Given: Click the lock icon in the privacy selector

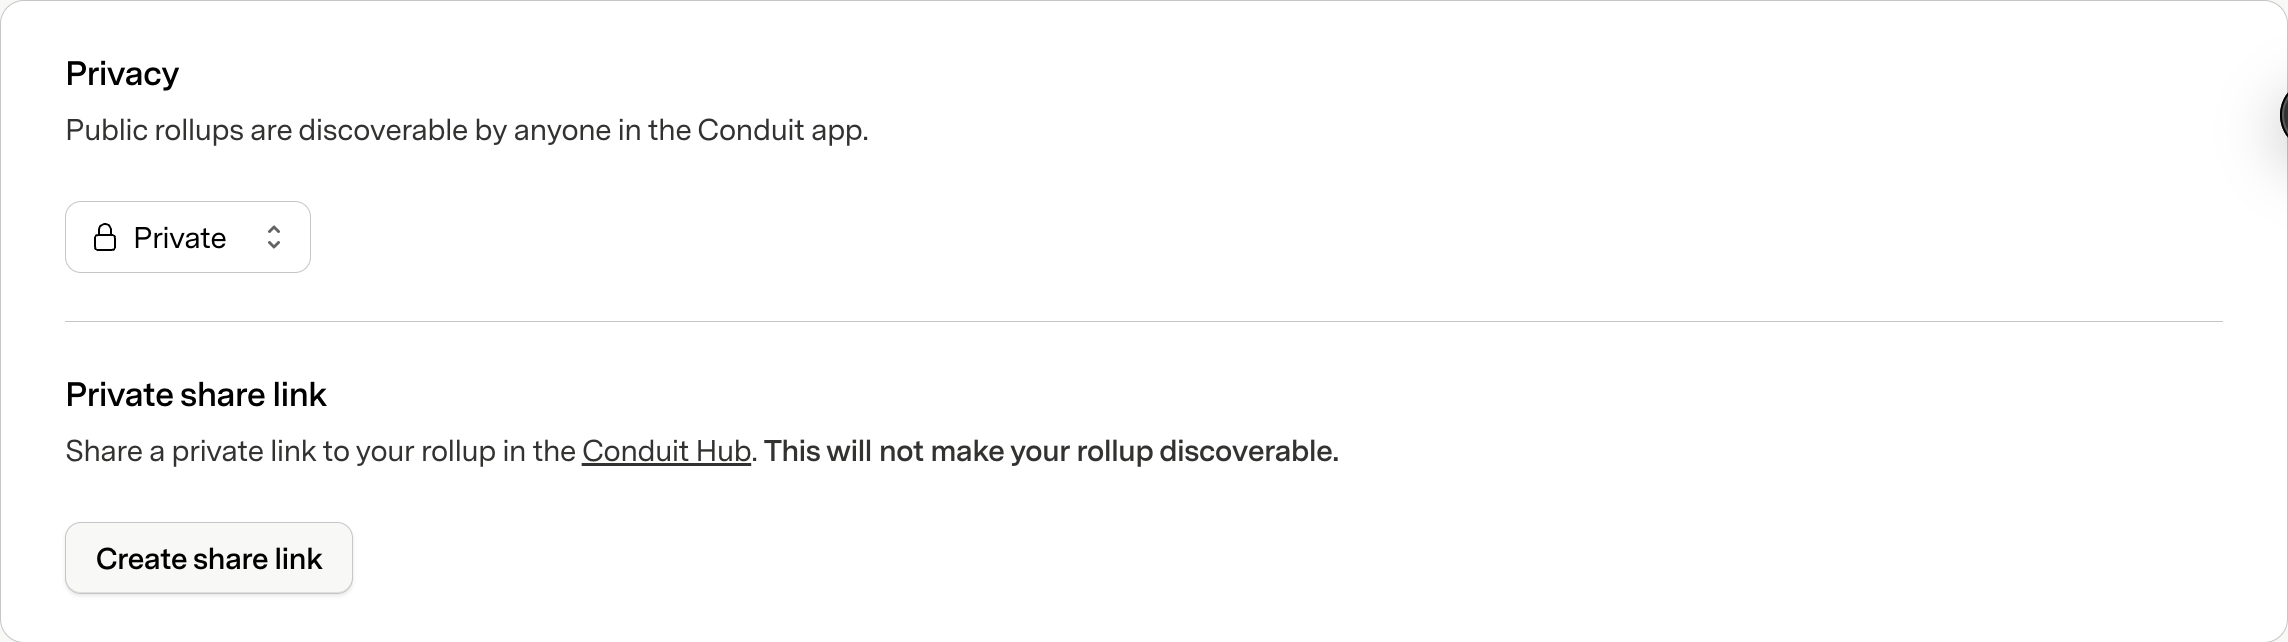Looking at the screenshot, I should [105, 238].
